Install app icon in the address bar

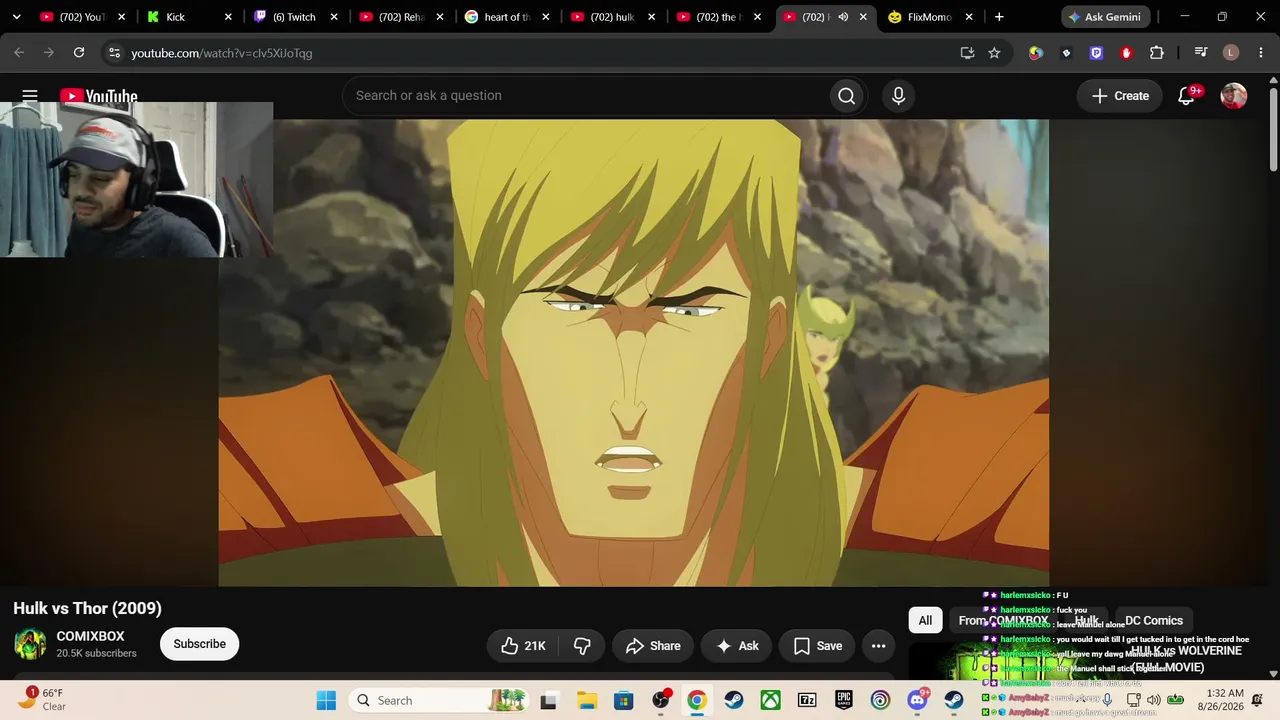pos(967,53)
